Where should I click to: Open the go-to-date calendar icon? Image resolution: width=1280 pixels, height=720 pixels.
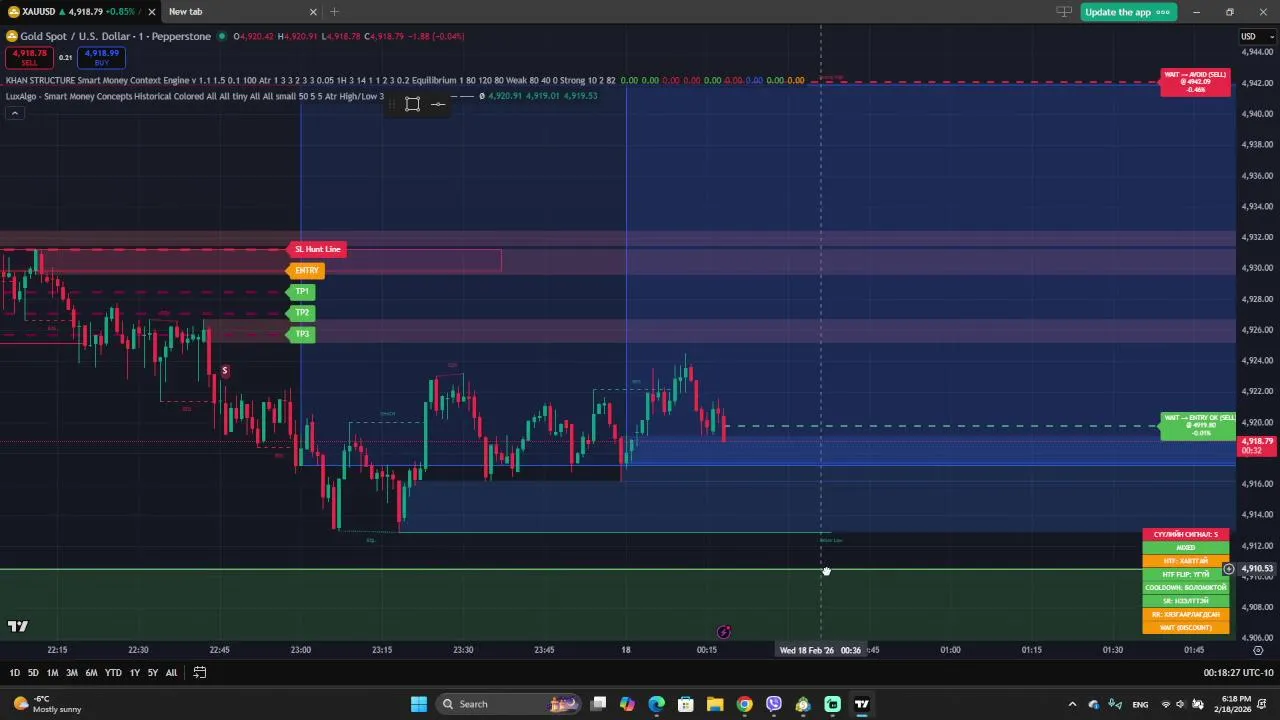(x=199, y=673)
